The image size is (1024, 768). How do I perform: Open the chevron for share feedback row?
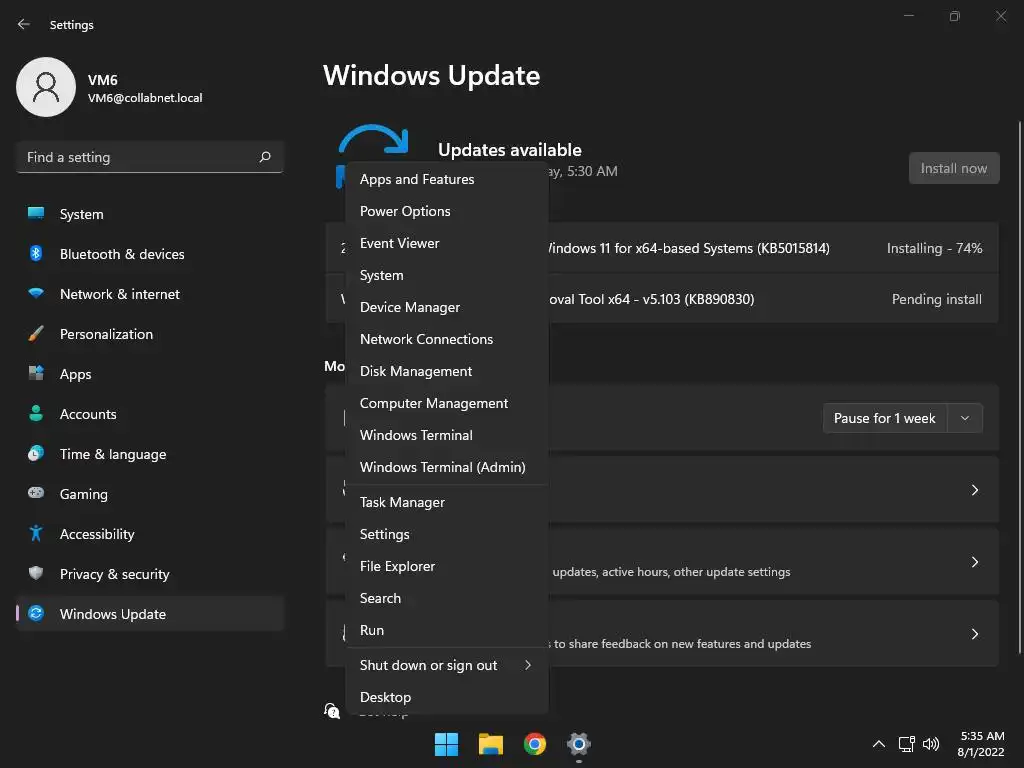pyautogui.click(x=974, y=634)
